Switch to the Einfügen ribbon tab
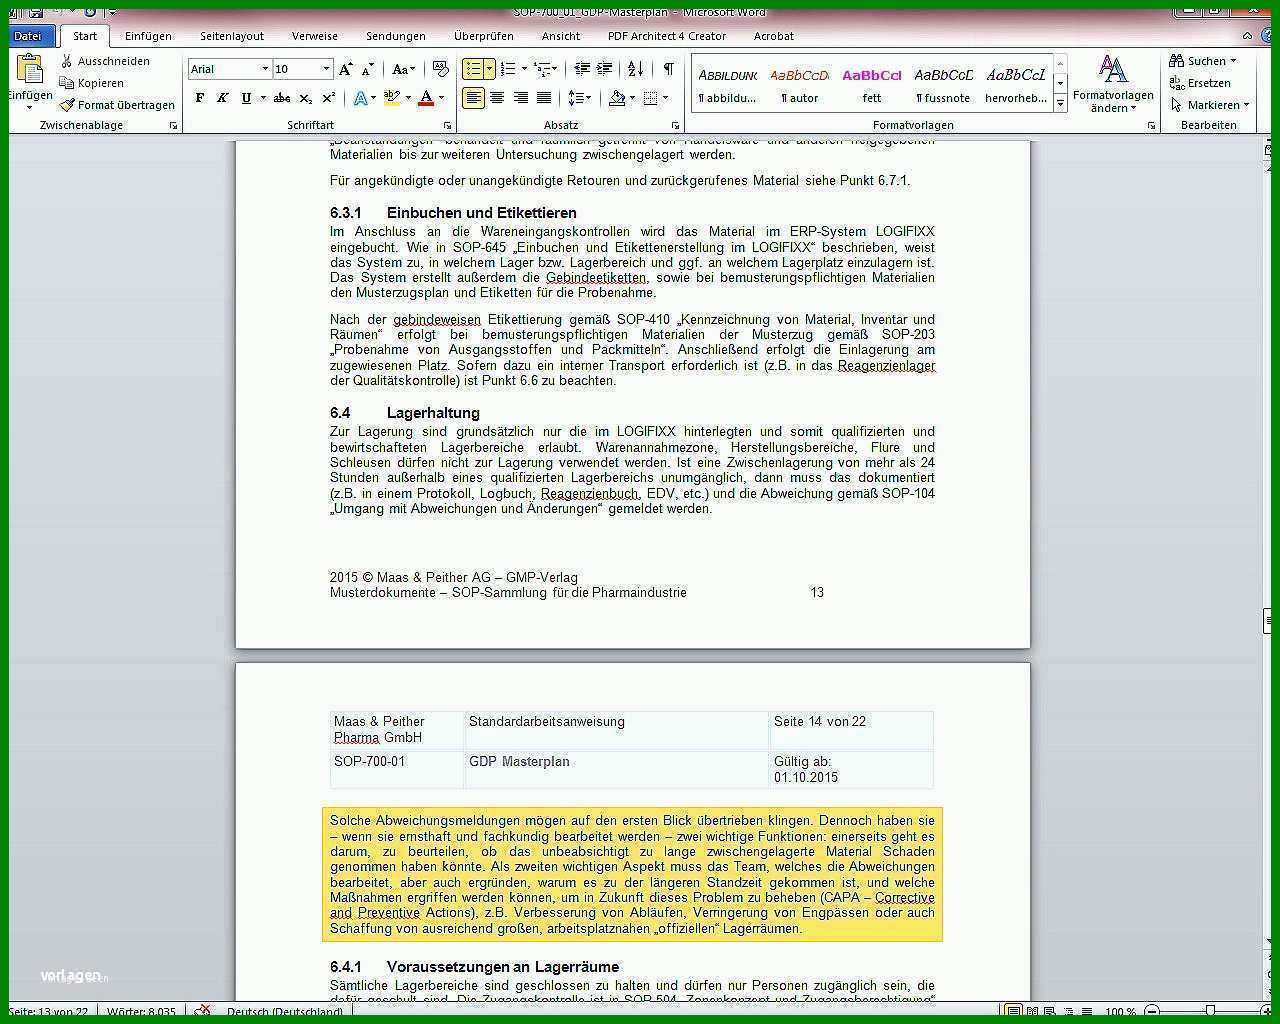The height and width of the screenshot is (1024, 1280). (148, 36)
